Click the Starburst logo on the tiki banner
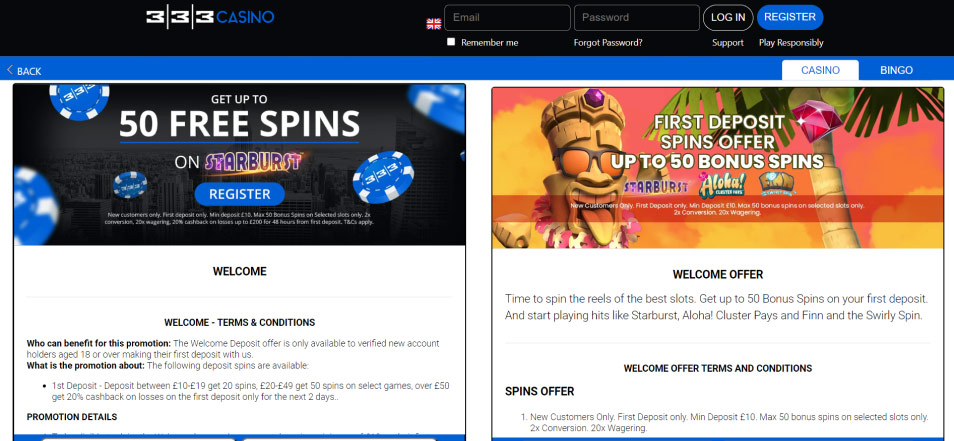The height and width of the screenshot is (441, 954). [x=656, y=186]
